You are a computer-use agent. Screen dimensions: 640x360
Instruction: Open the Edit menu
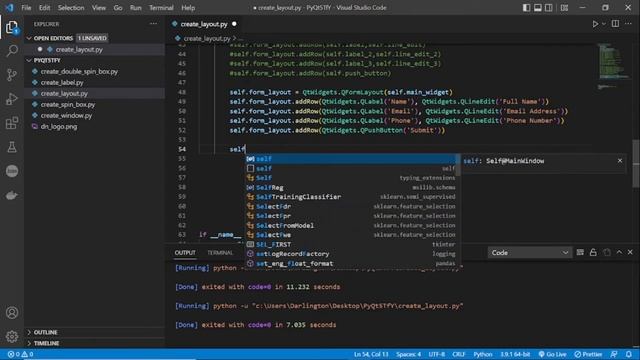tap(44, 8)
